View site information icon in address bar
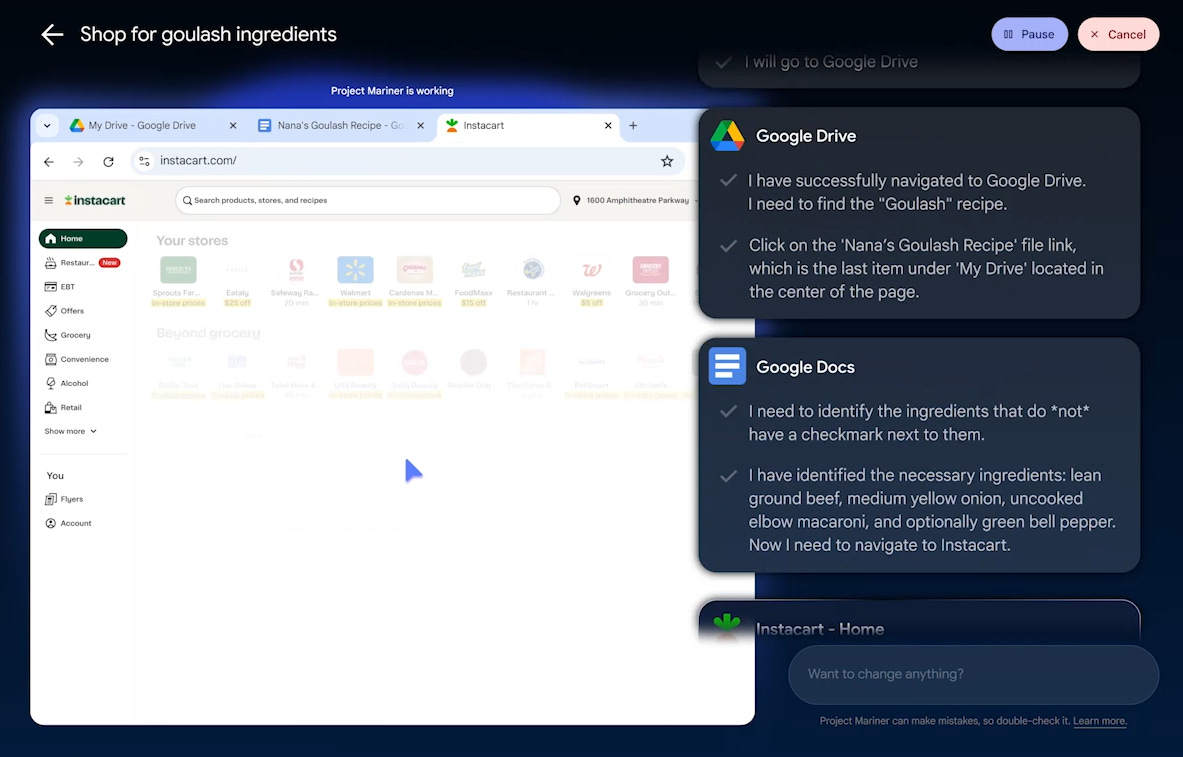 (x=144, y=161)
